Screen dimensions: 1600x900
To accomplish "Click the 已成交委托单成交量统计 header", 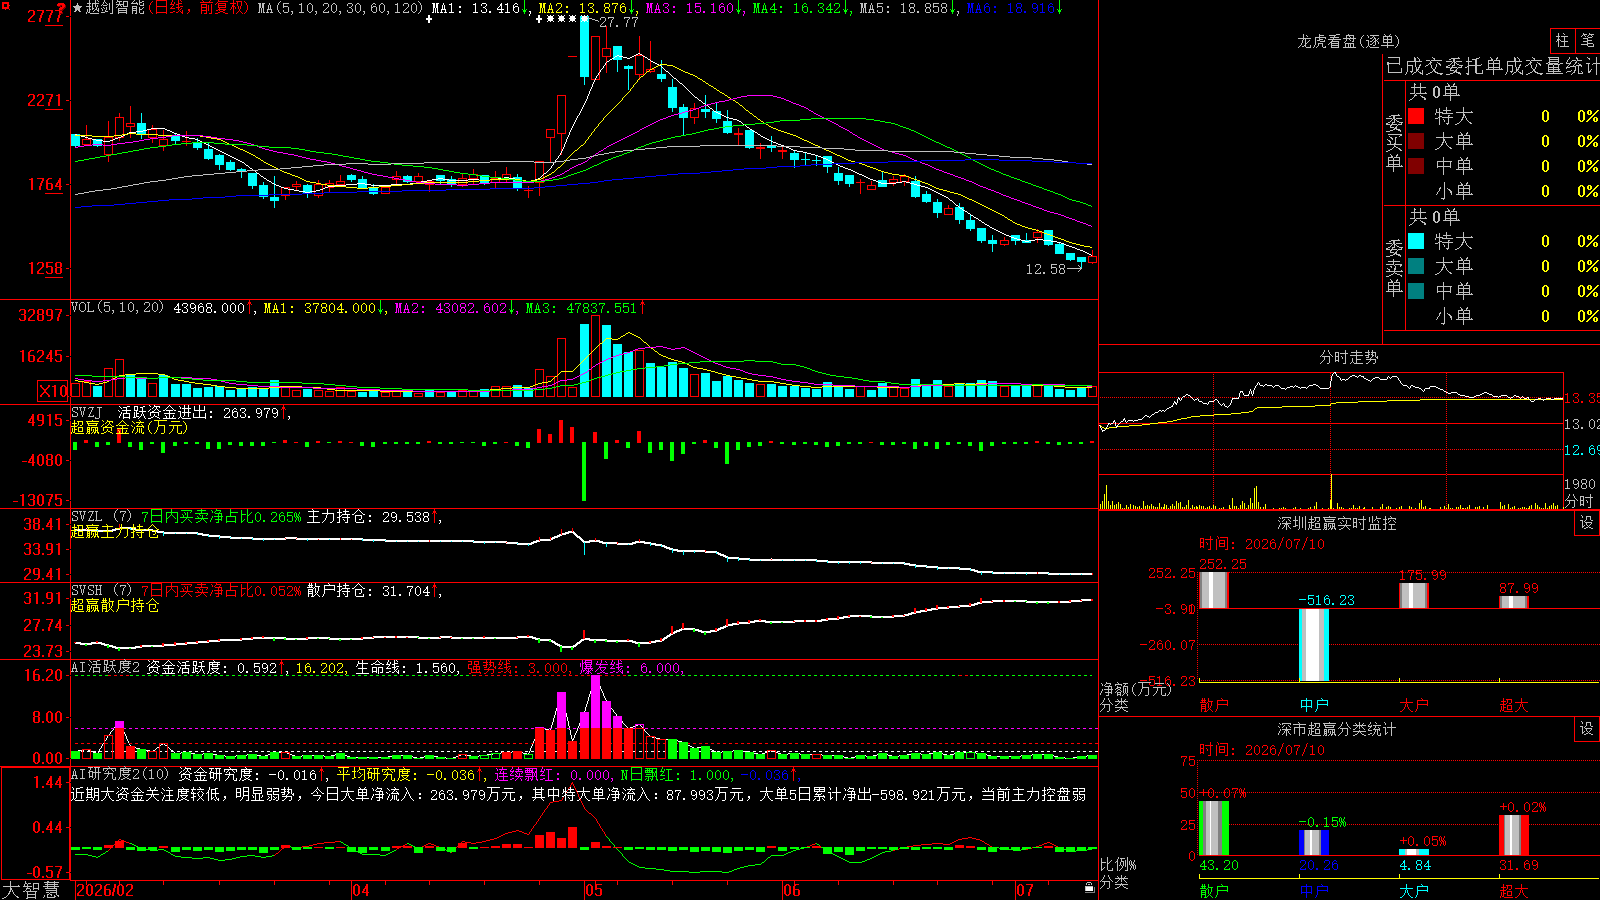I will (1492, 66).
